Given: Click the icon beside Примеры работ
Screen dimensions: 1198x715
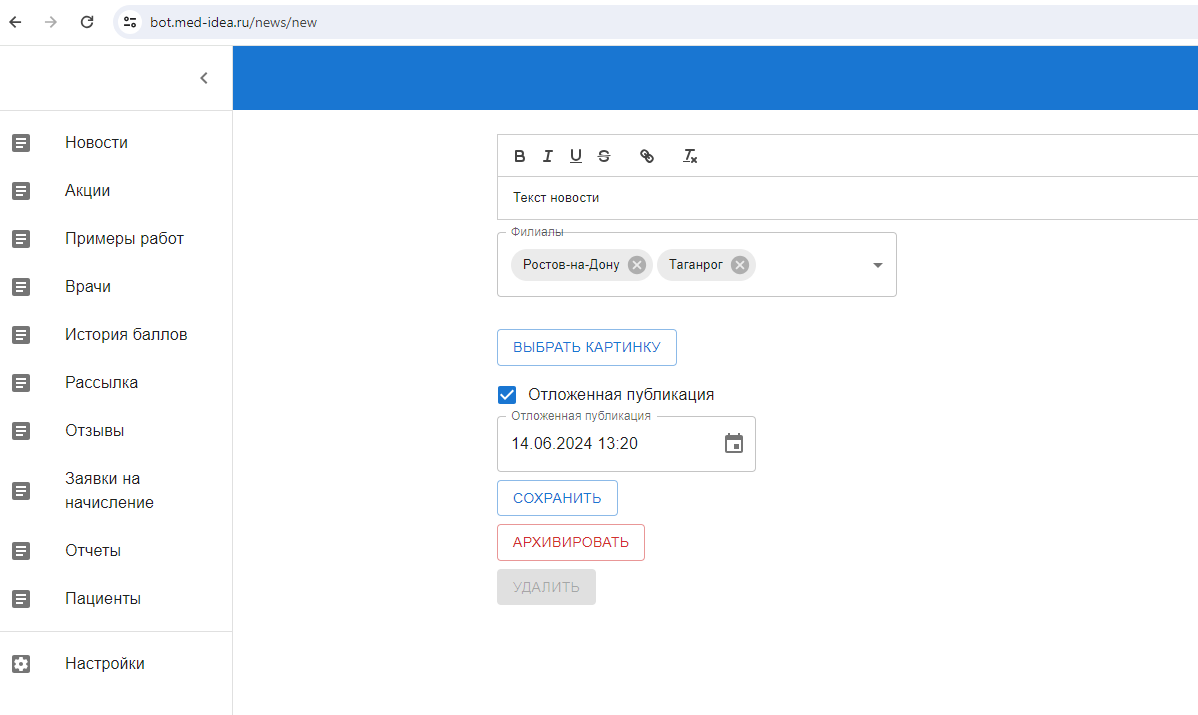Looking at the screenshot, I should click(x=21, y=239).
